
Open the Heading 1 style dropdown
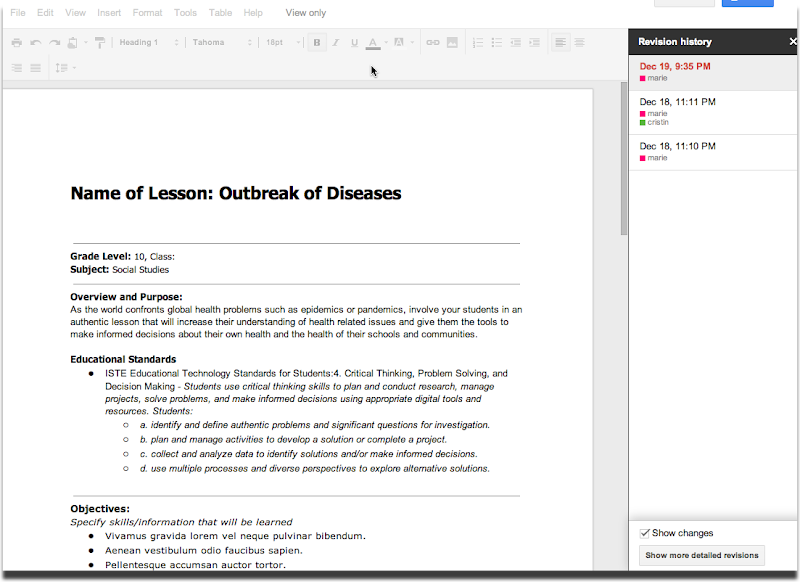coord(148,42)
